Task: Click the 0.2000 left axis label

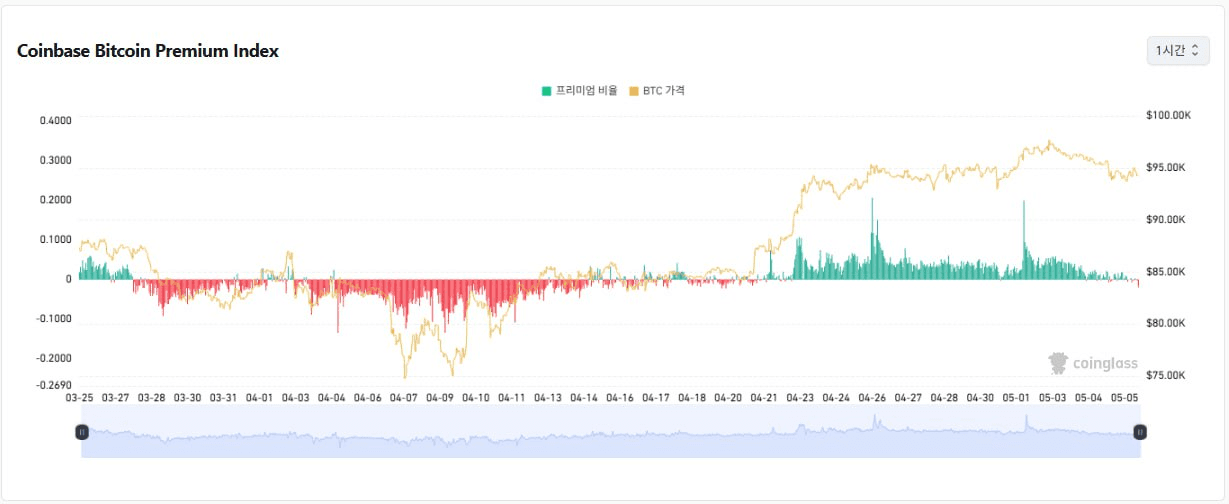Action: tap(56, 200)
